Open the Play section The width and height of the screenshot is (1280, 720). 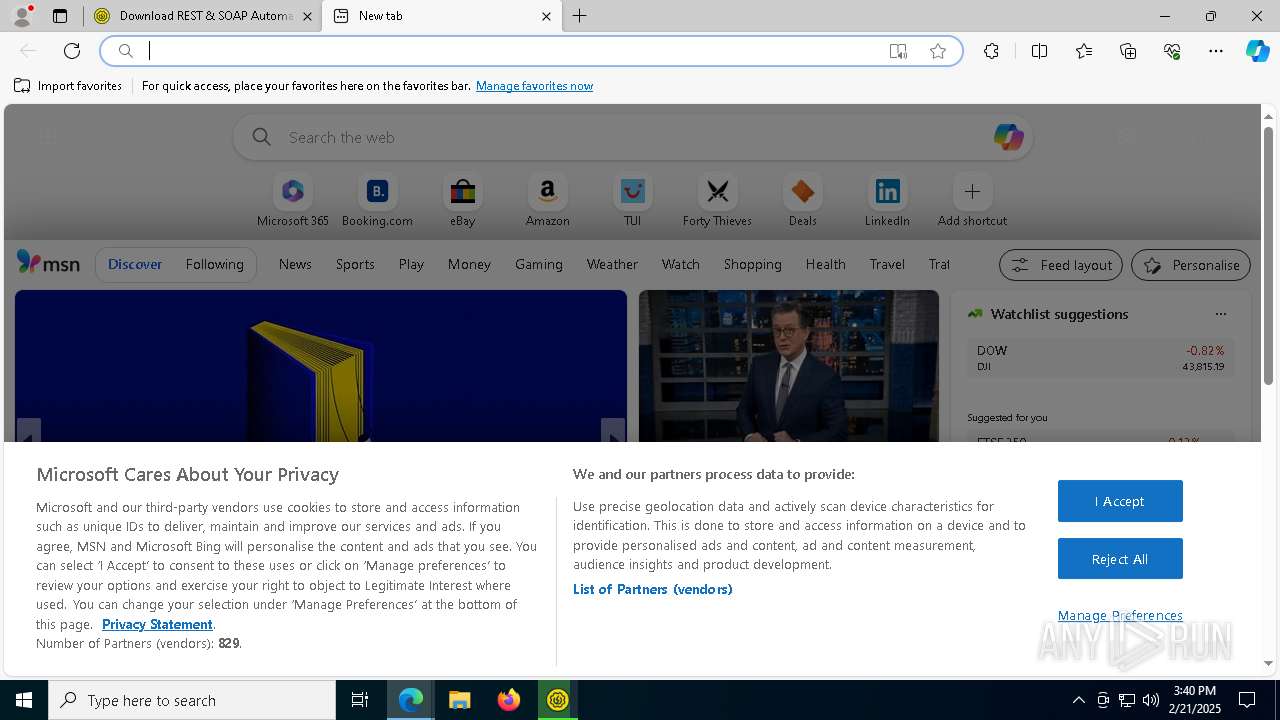[411, 264]
